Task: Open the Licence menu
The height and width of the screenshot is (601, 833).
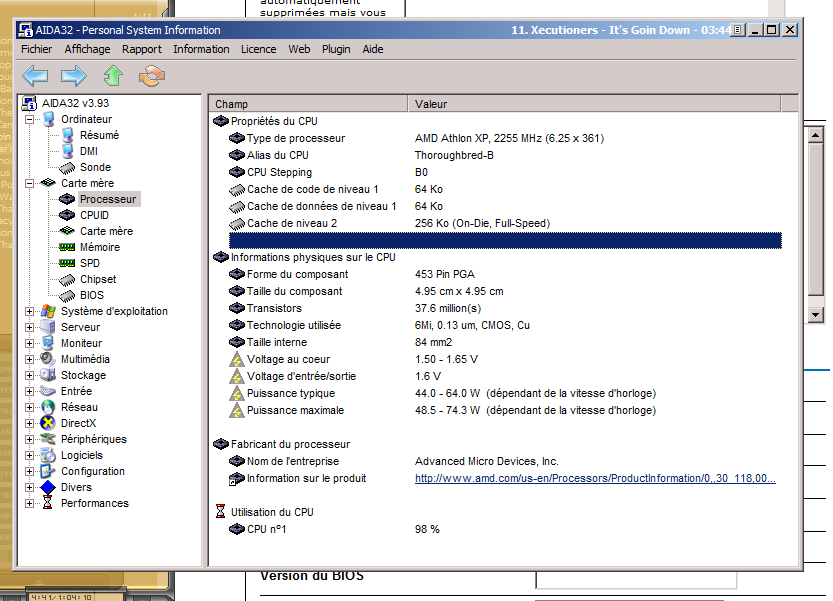Action: [259, 49]
